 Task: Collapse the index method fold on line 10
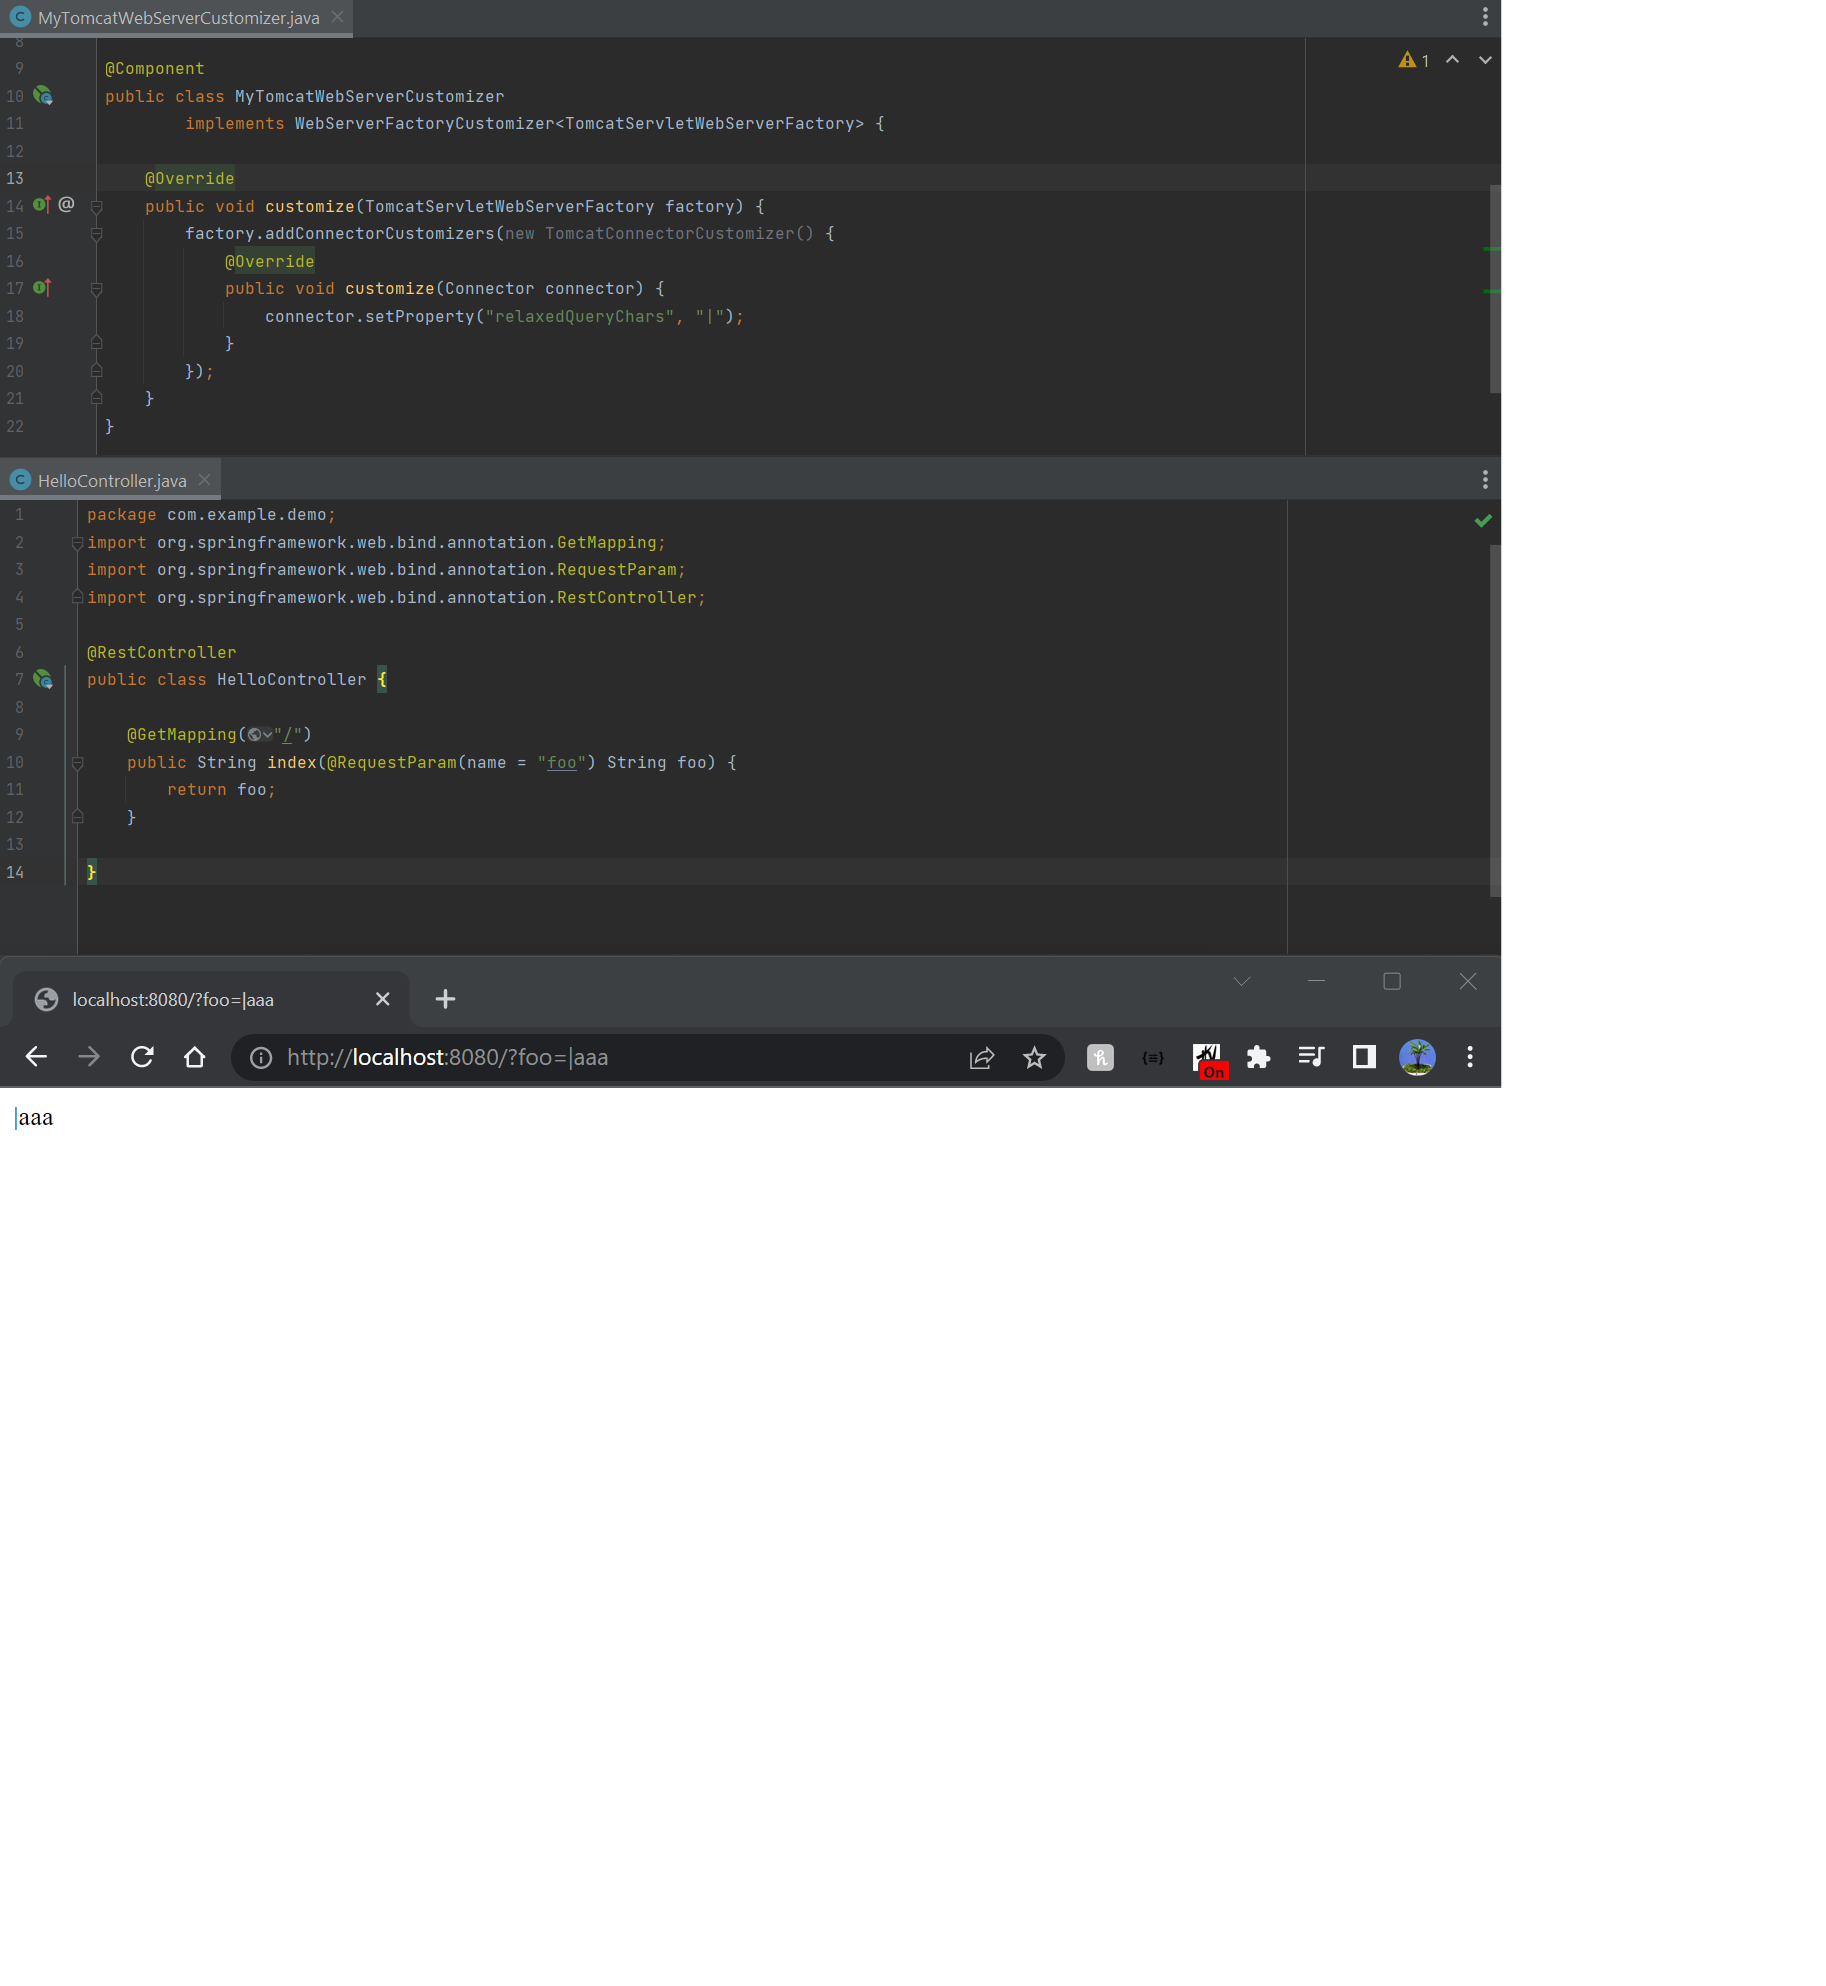tap(77, 763)
